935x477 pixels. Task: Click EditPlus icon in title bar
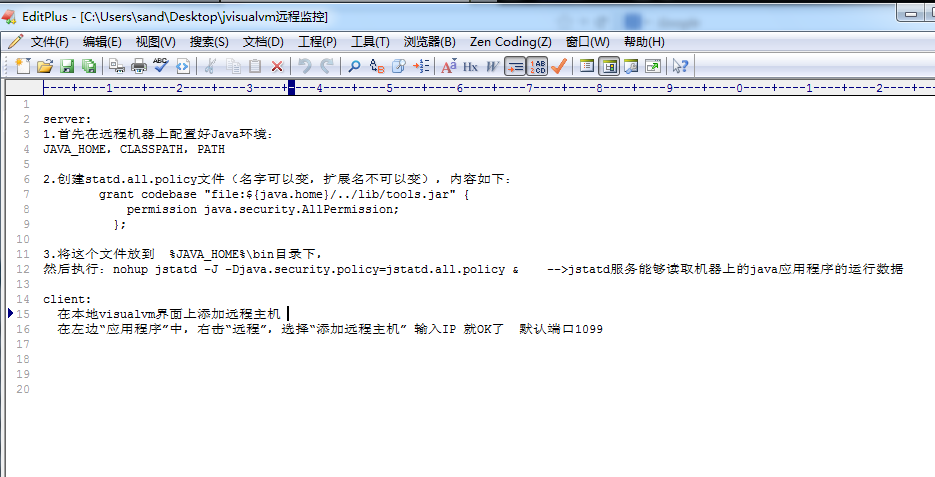(x=9, y=16)
